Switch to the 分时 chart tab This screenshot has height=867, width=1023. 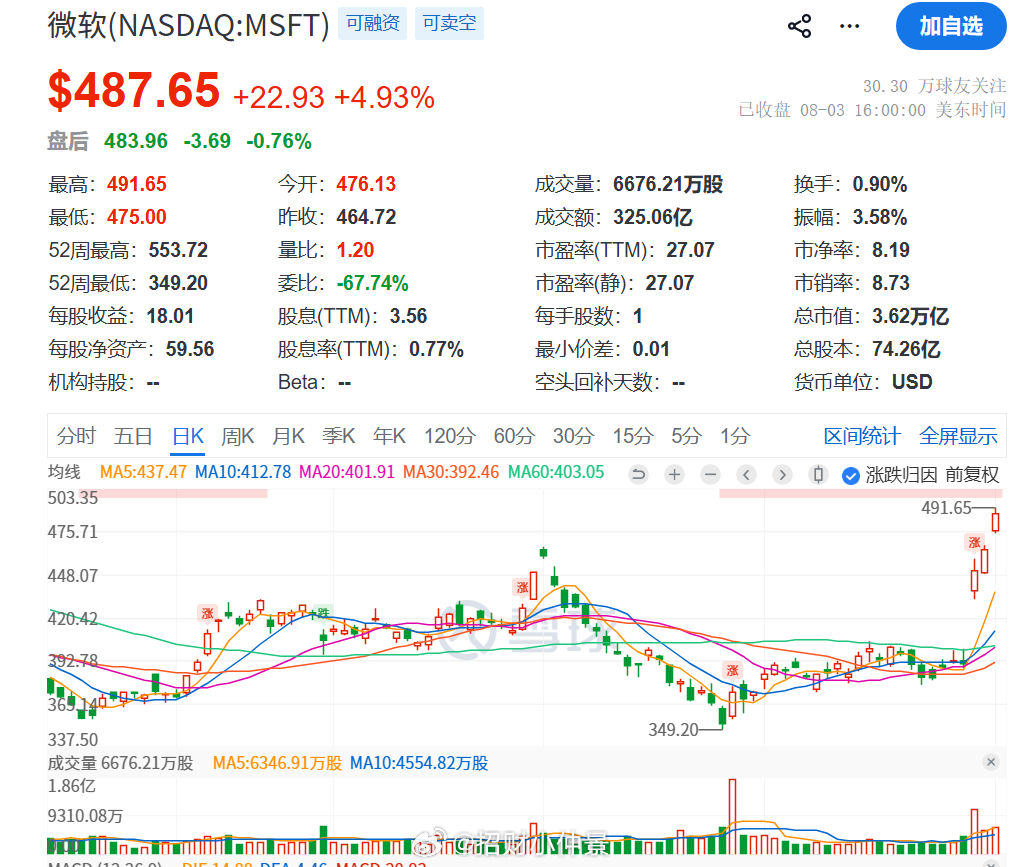(x=76, y=436)
